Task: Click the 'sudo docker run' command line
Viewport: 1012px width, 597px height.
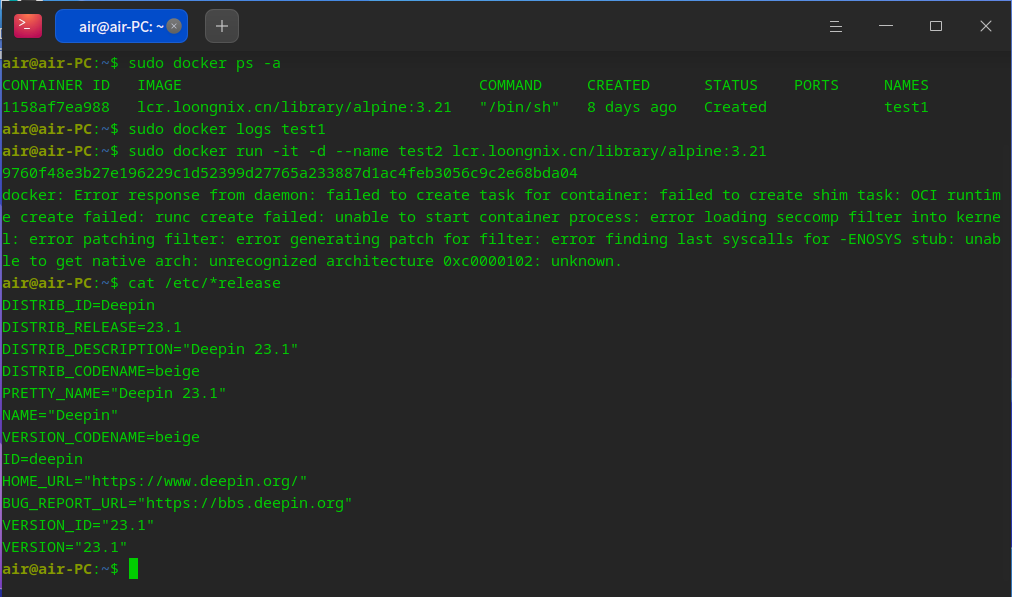Action: coord(447,151)
